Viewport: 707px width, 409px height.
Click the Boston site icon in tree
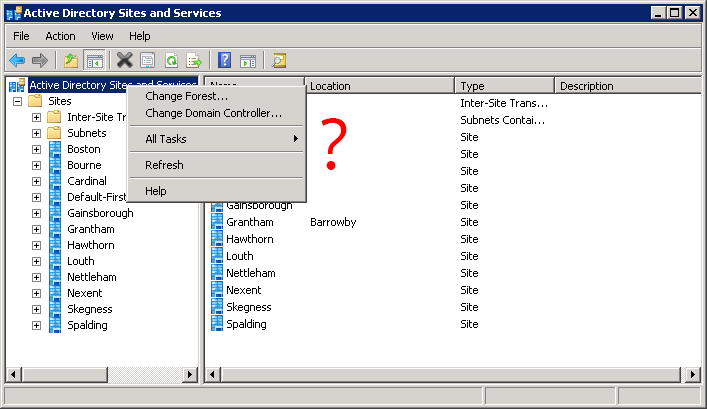point(55,149)
